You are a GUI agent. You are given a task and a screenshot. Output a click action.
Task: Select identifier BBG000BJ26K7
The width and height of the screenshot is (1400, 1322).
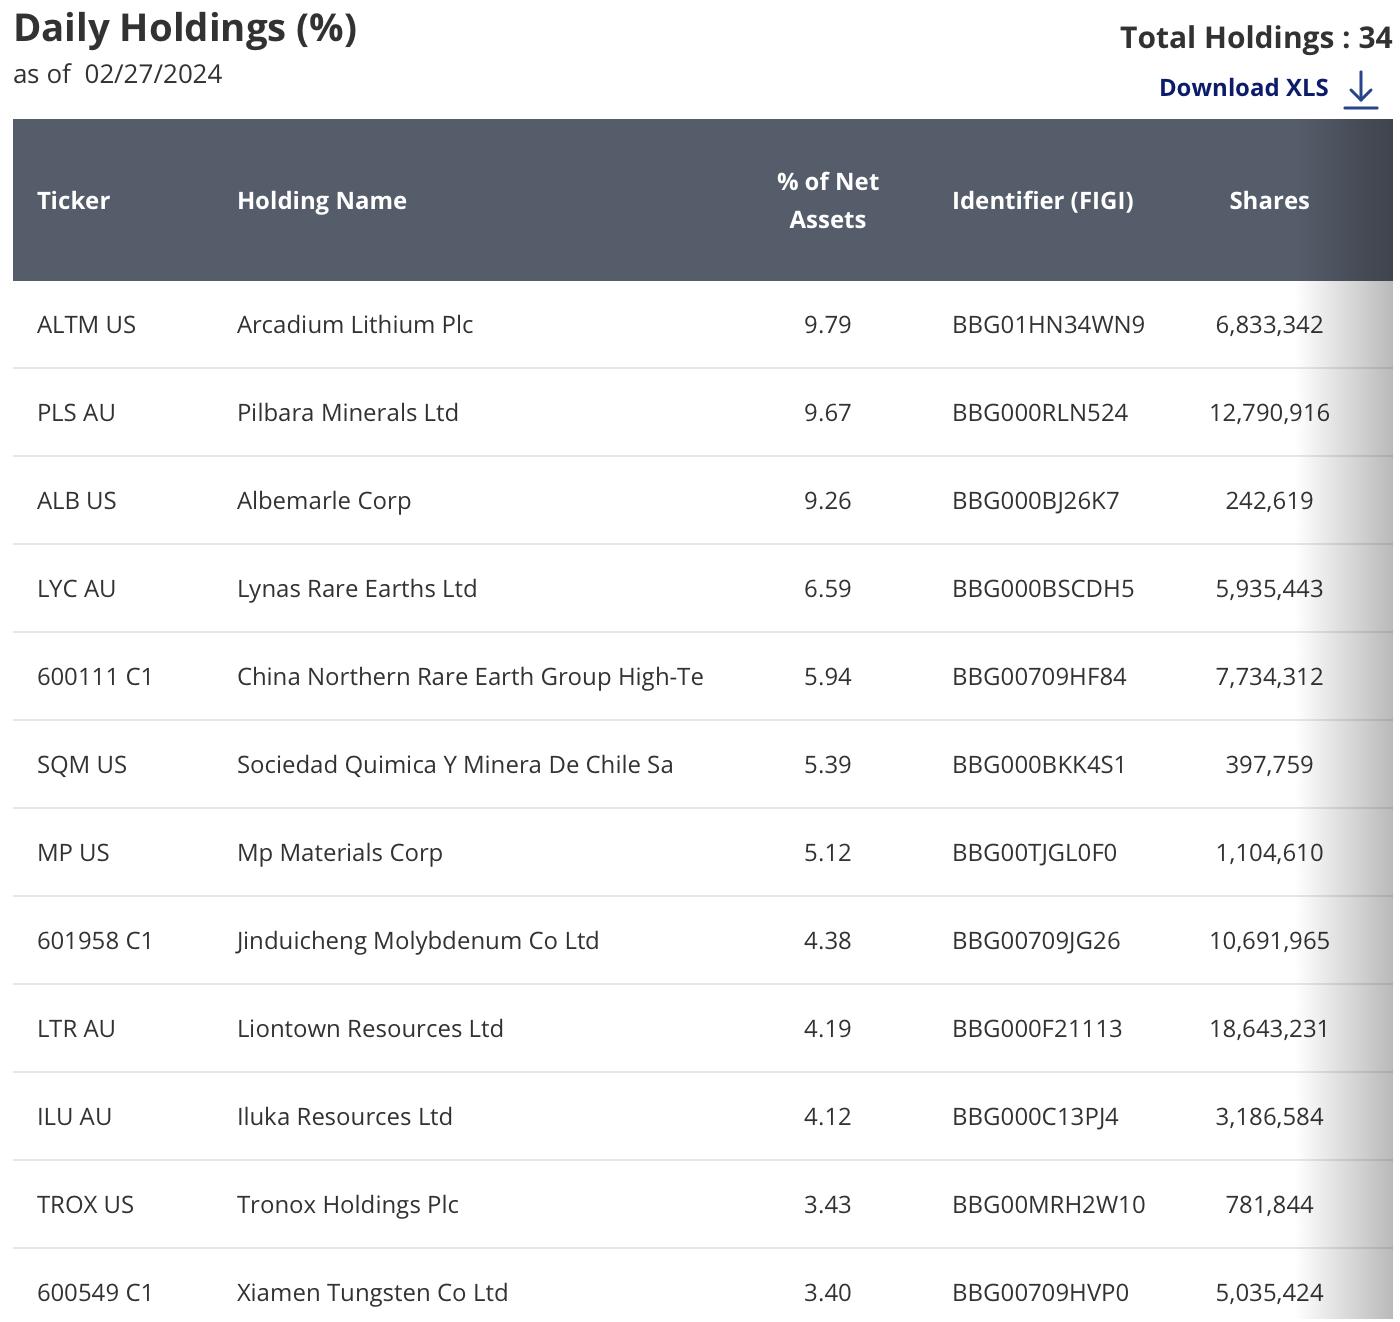pos(1036,500)
